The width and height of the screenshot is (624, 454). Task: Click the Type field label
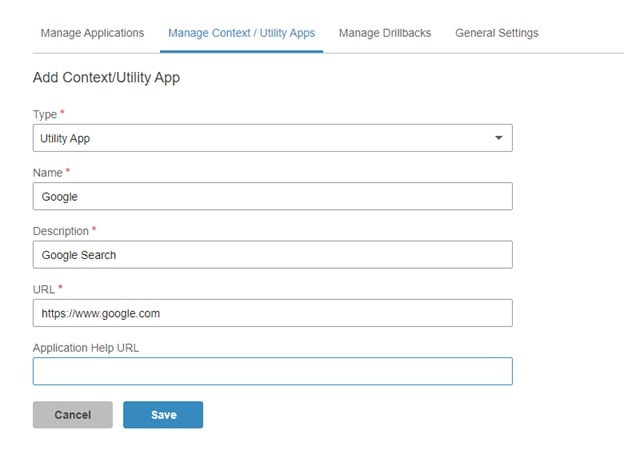(45, 115)
